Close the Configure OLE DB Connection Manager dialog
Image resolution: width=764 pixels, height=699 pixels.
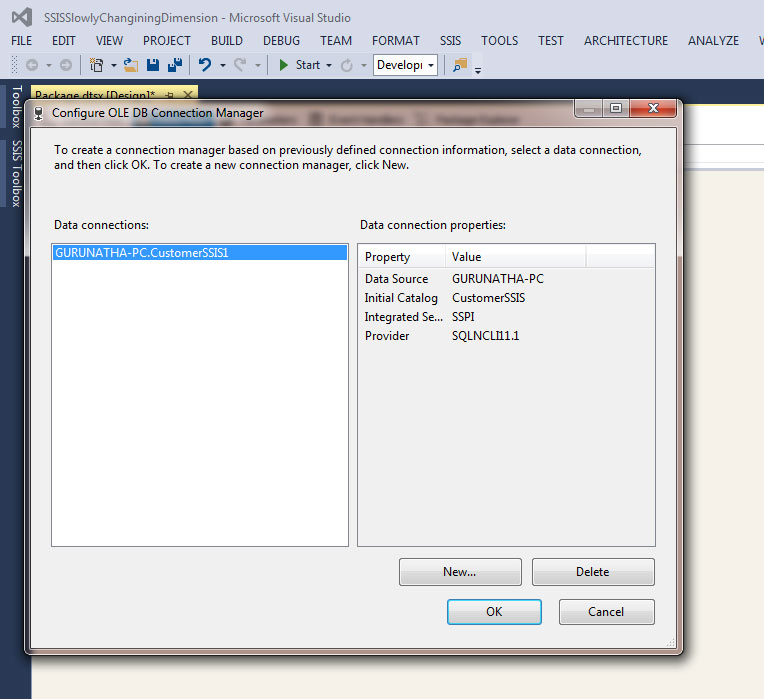pyautogui.click(x=653, y=108)
